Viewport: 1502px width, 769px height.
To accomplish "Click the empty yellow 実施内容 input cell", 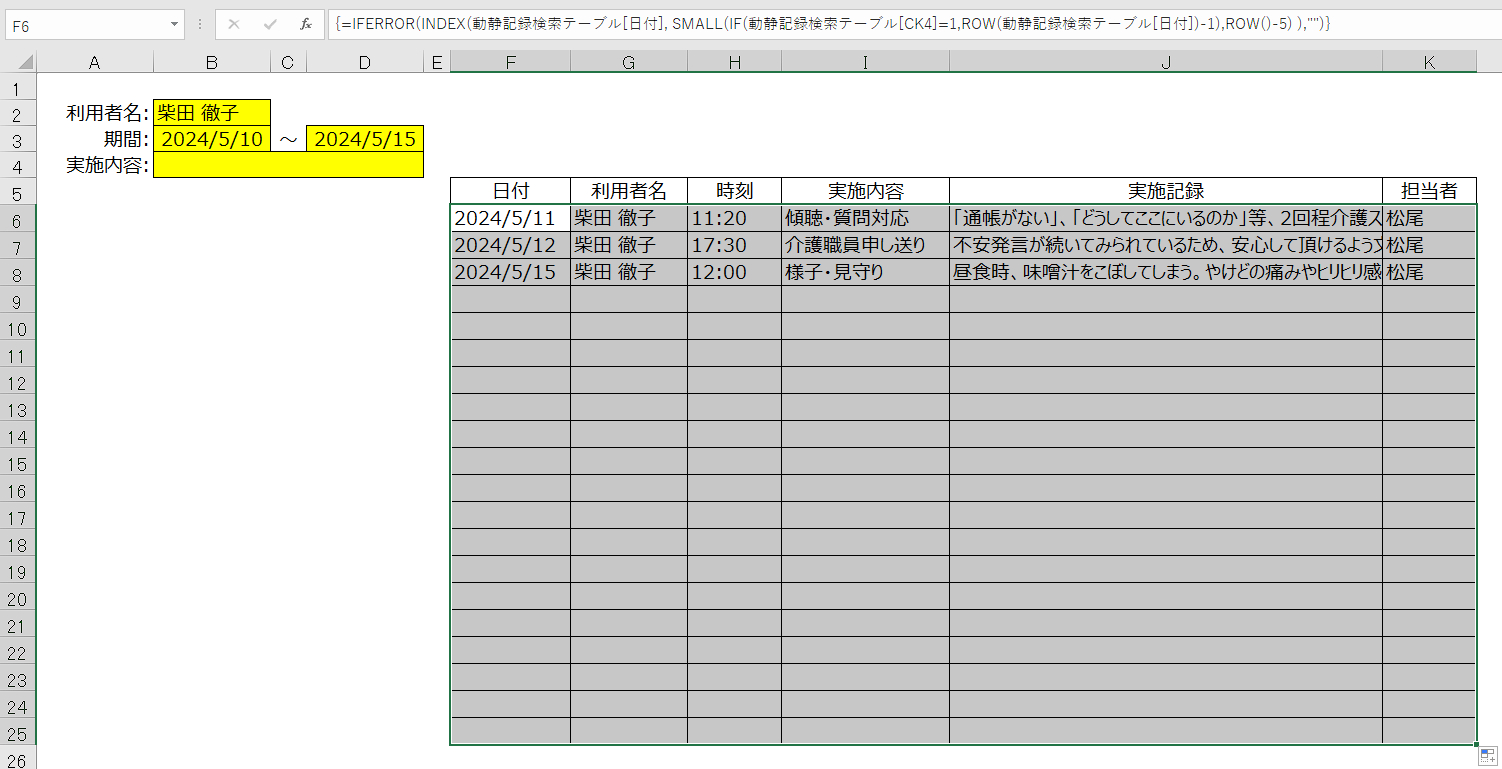I will coord(288,164).
